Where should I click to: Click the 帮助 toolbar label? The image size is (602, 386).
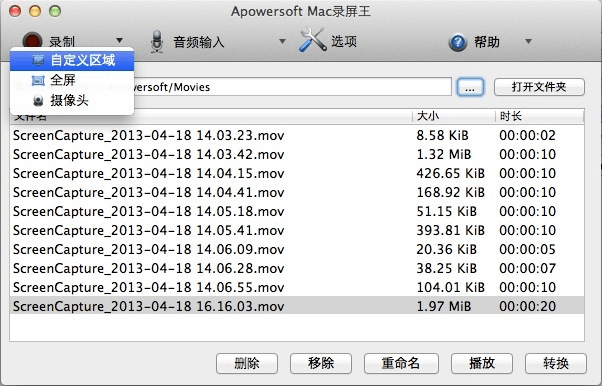487,41
